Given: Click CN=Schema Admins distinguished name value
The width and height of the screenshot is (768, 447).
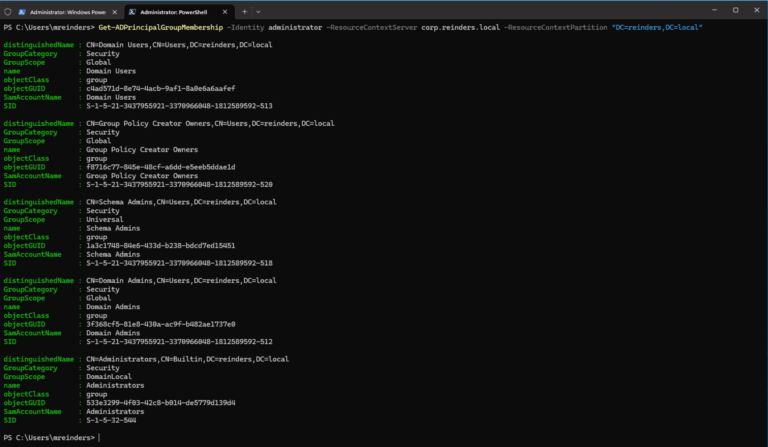Looking at the screenshot, I should [181, 202].
